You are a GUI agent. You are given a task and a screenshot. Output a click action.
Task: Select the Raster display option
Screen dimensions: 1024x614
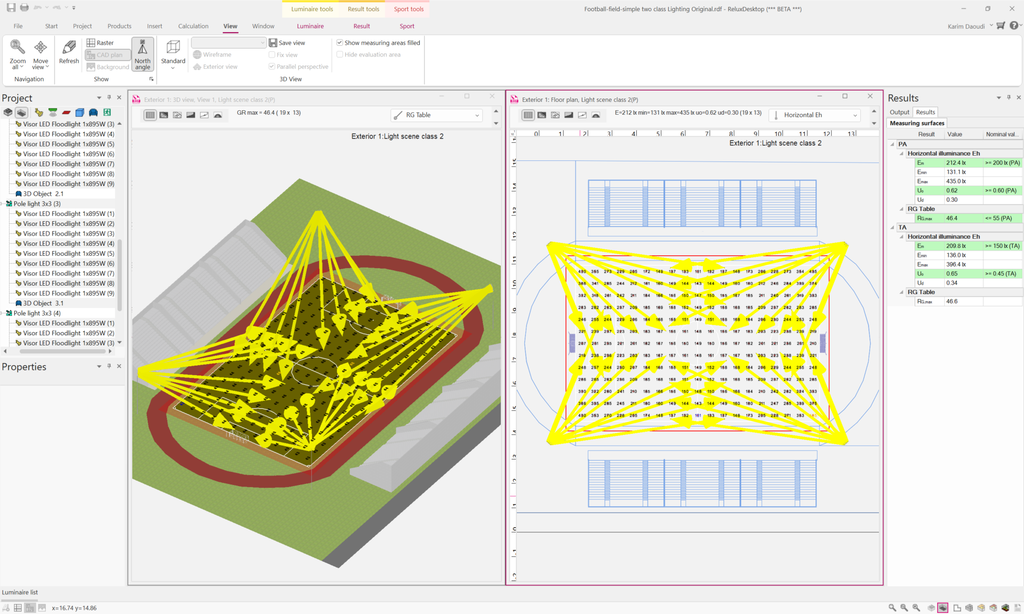[x=99, y=43]
